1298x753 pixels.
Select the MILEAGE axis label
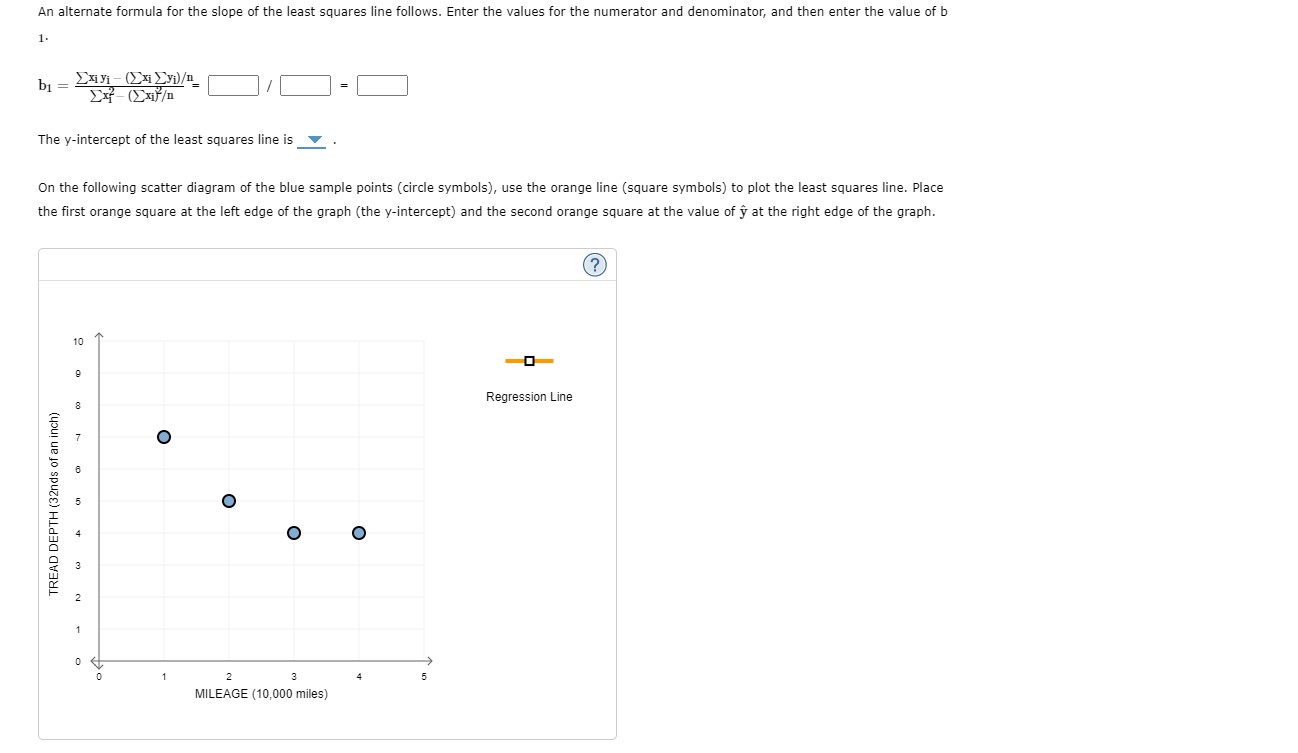(x=261, y=693)
